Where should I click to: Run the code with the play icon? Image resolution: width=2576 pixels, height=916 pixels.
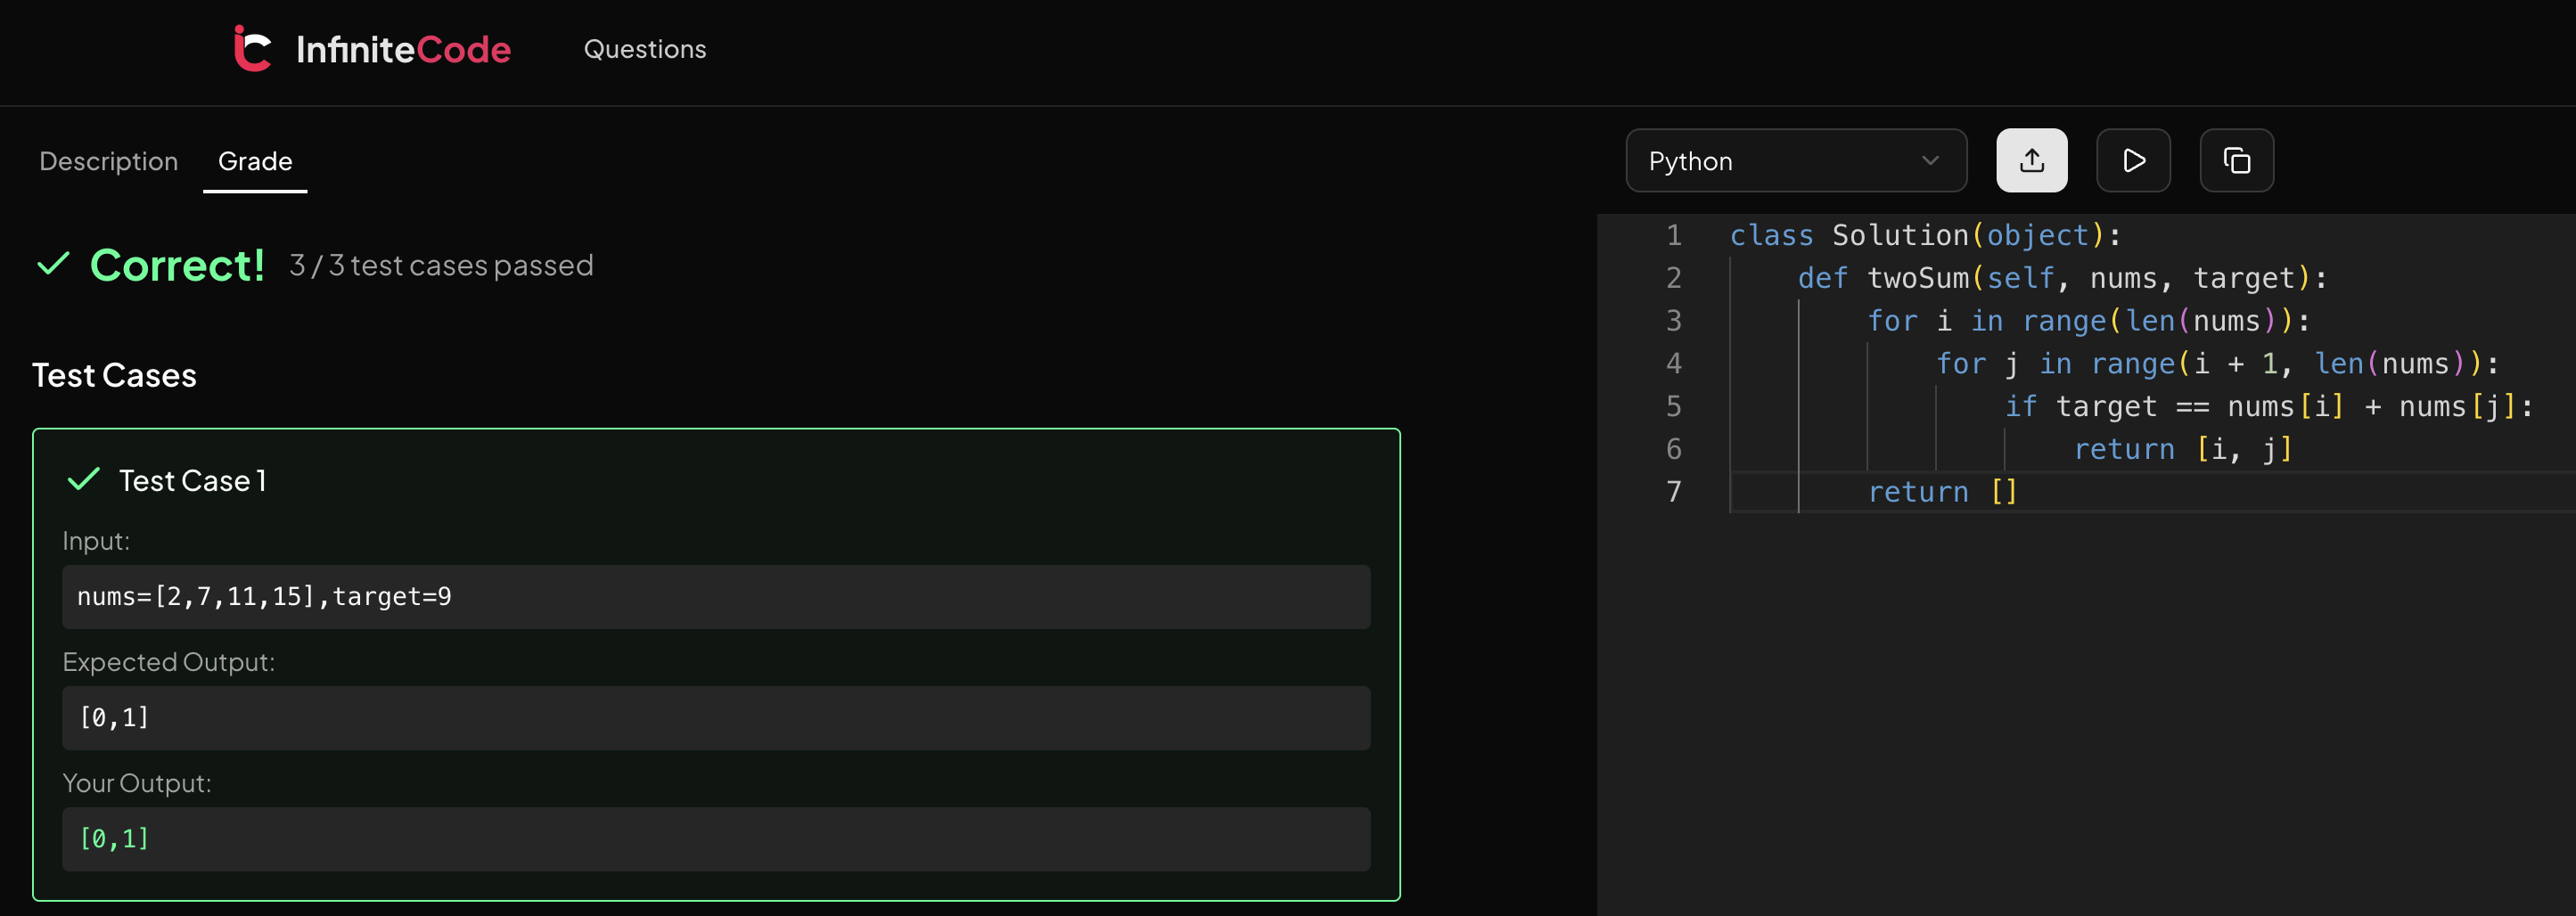click(x=2132, y=161)
